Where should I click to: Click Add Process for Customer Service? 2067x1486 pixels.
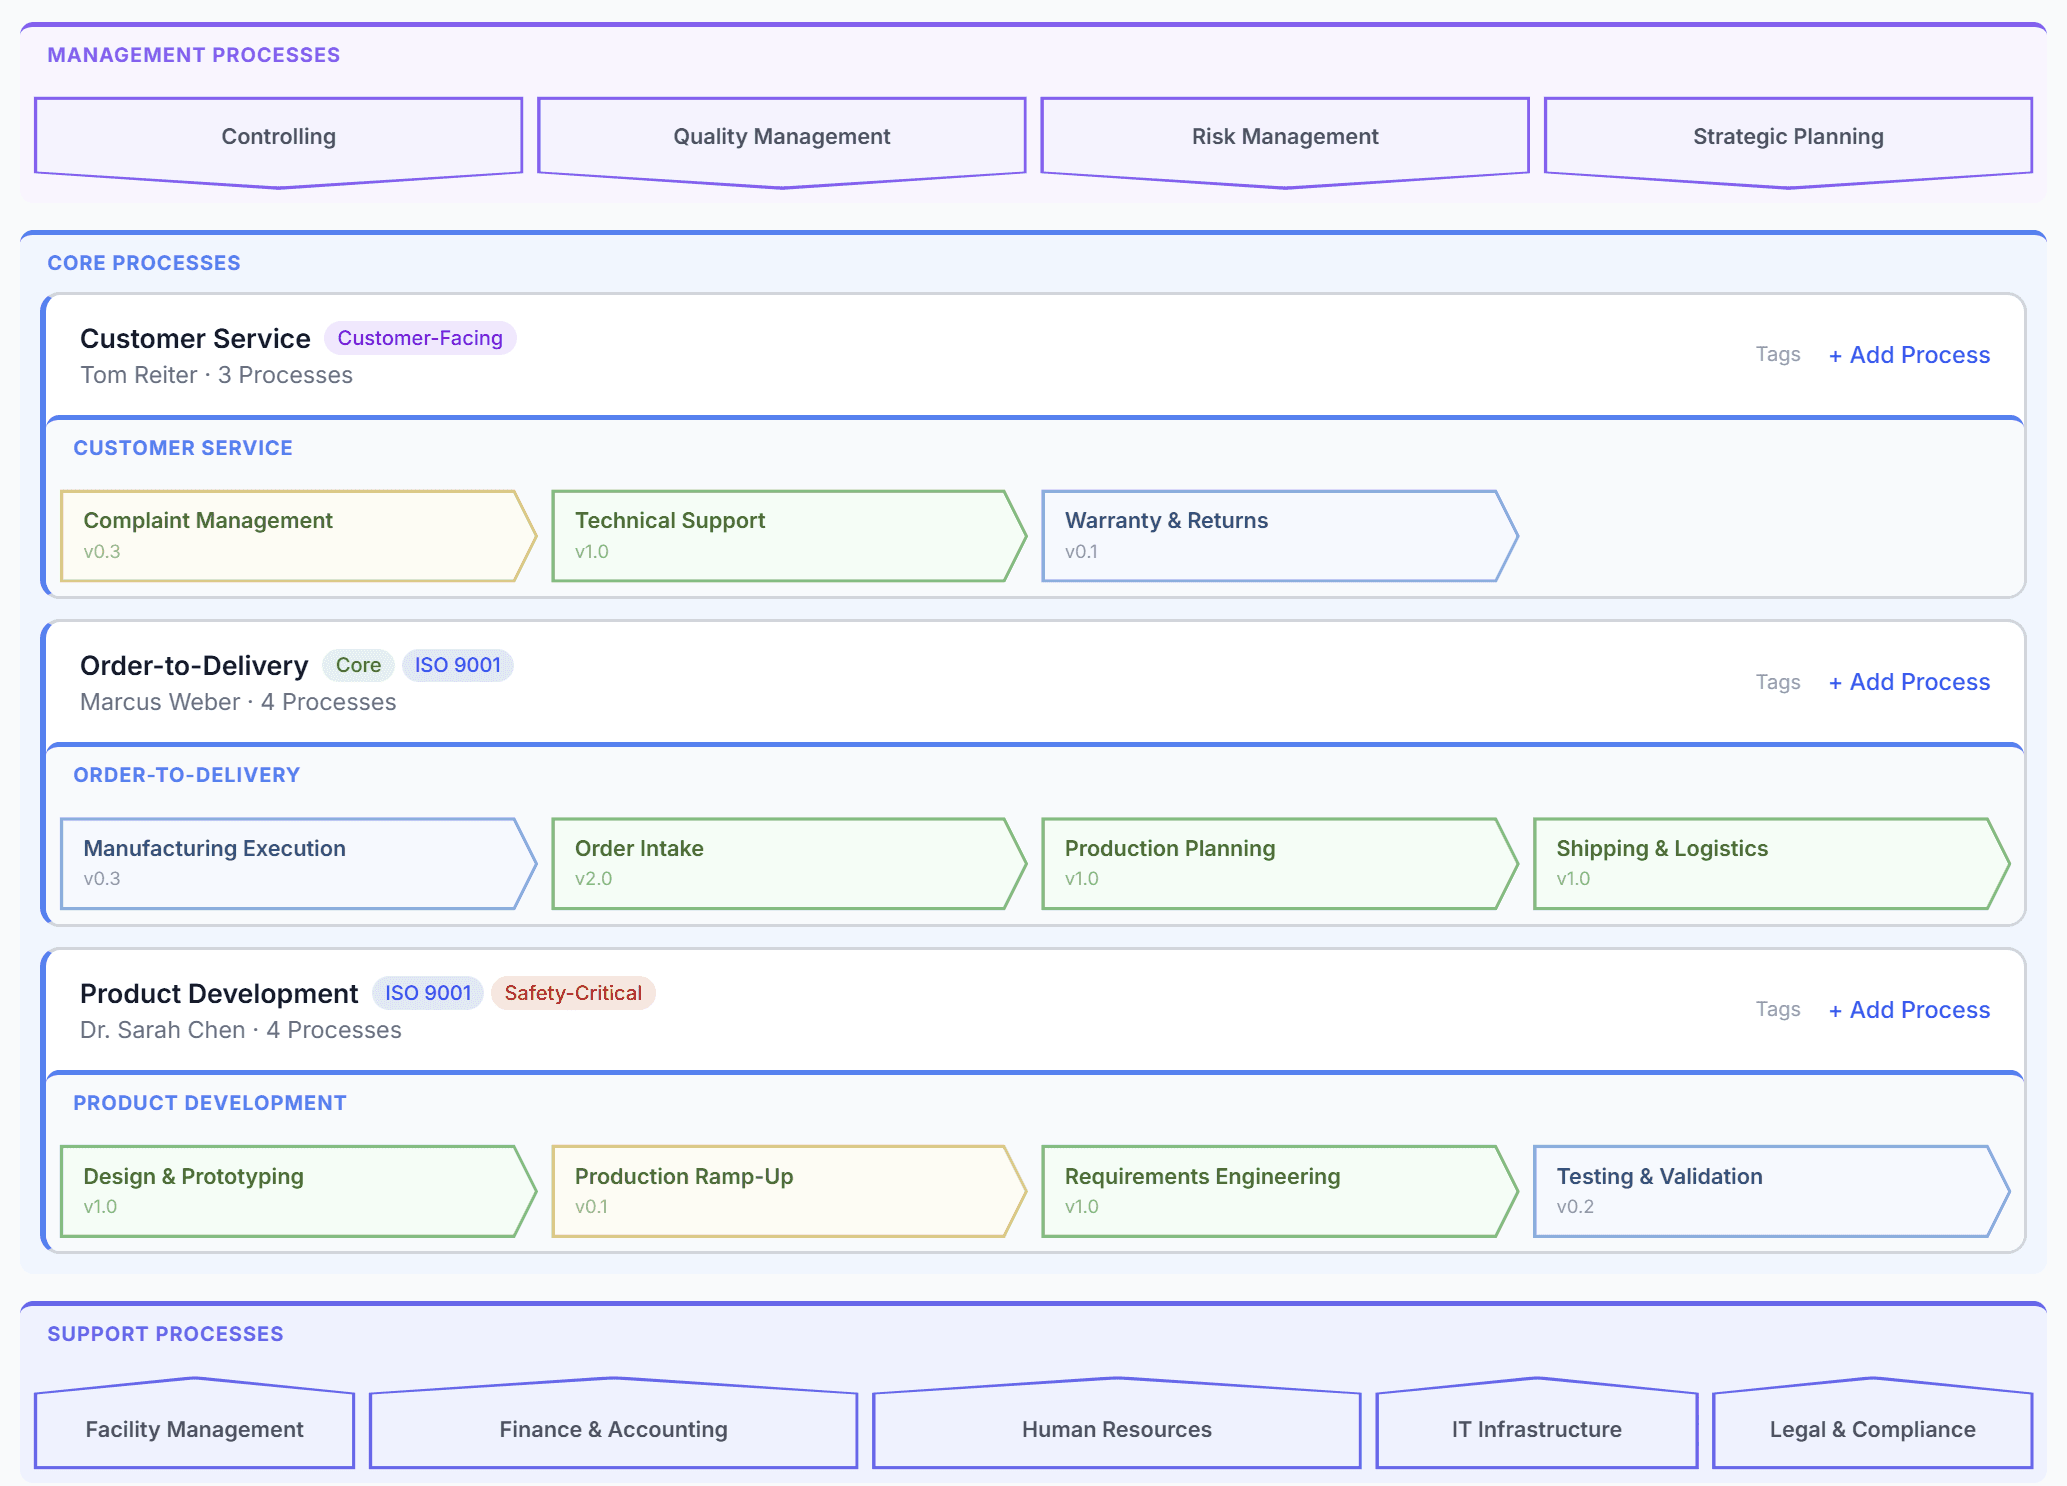click(x=1909, y=355)
